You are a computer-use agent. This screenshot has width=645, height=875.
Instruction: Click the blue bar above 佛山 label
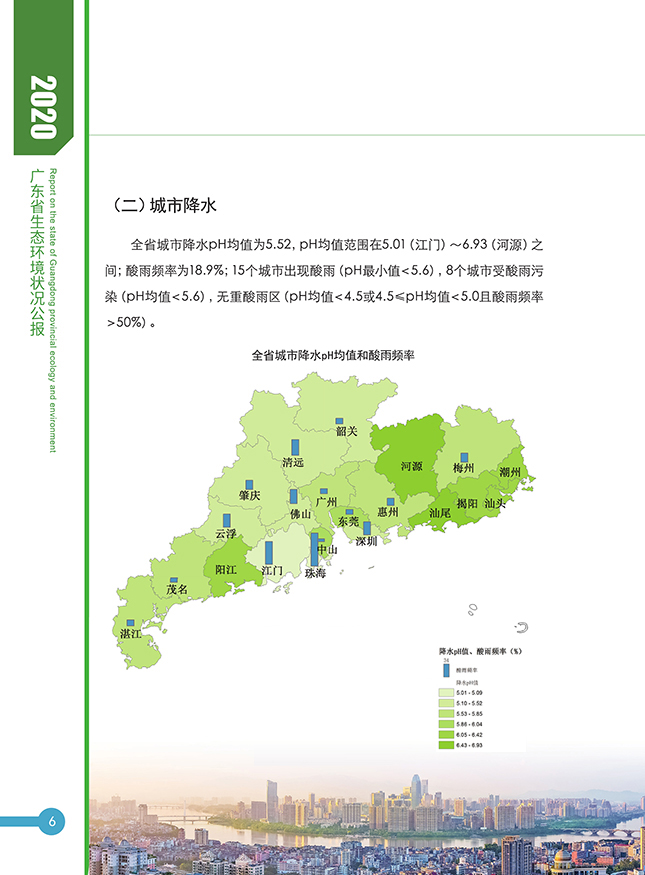pyautogui.click(x=293, y=497)
